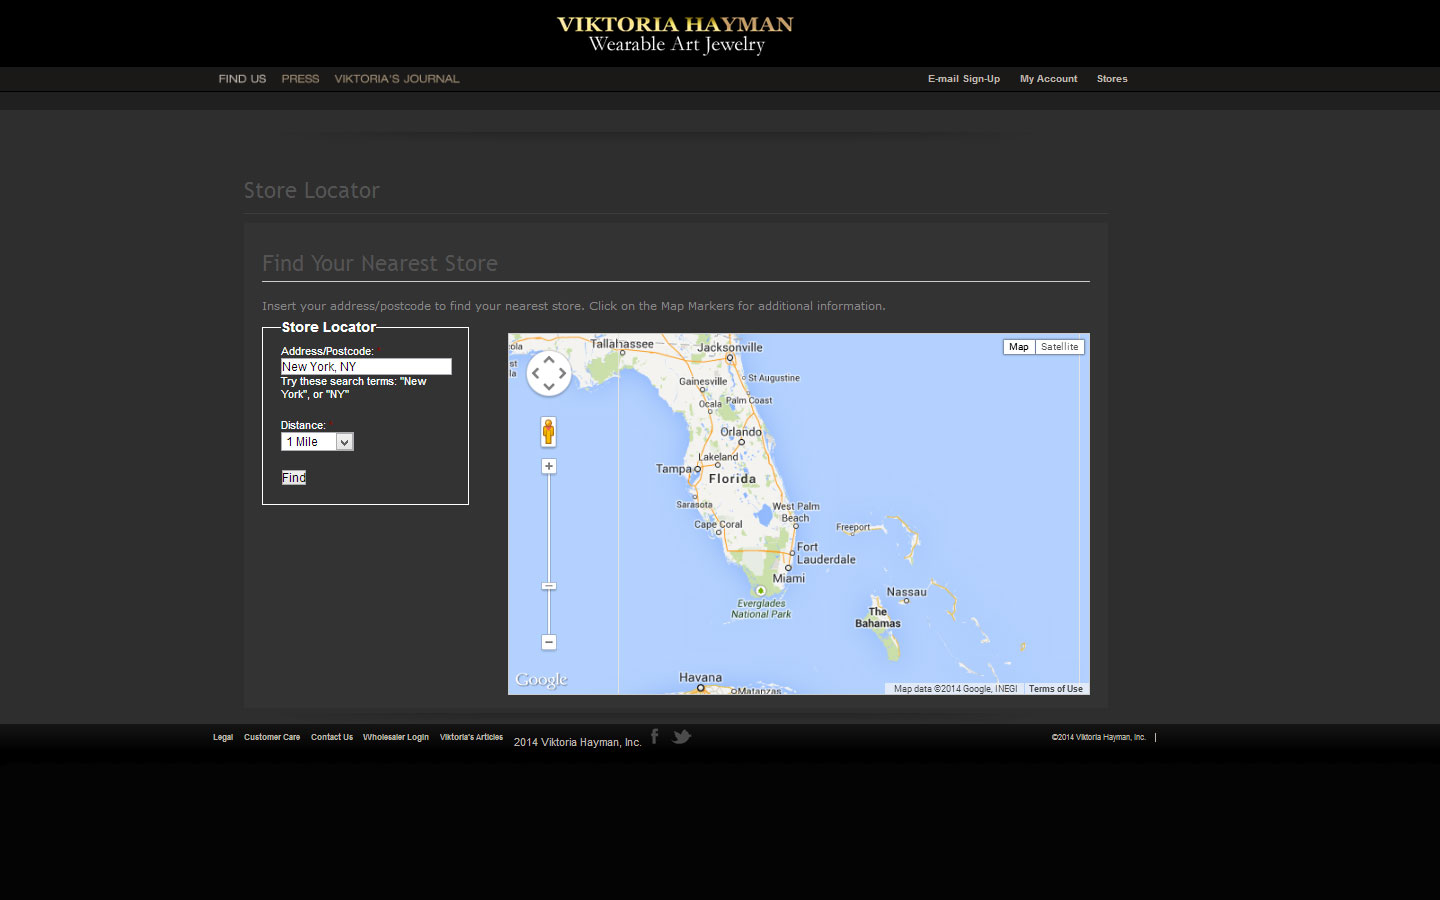Click the Fort Lauderdale label on map
Viewport: 1440px width, 900px height.
point(826,553)
